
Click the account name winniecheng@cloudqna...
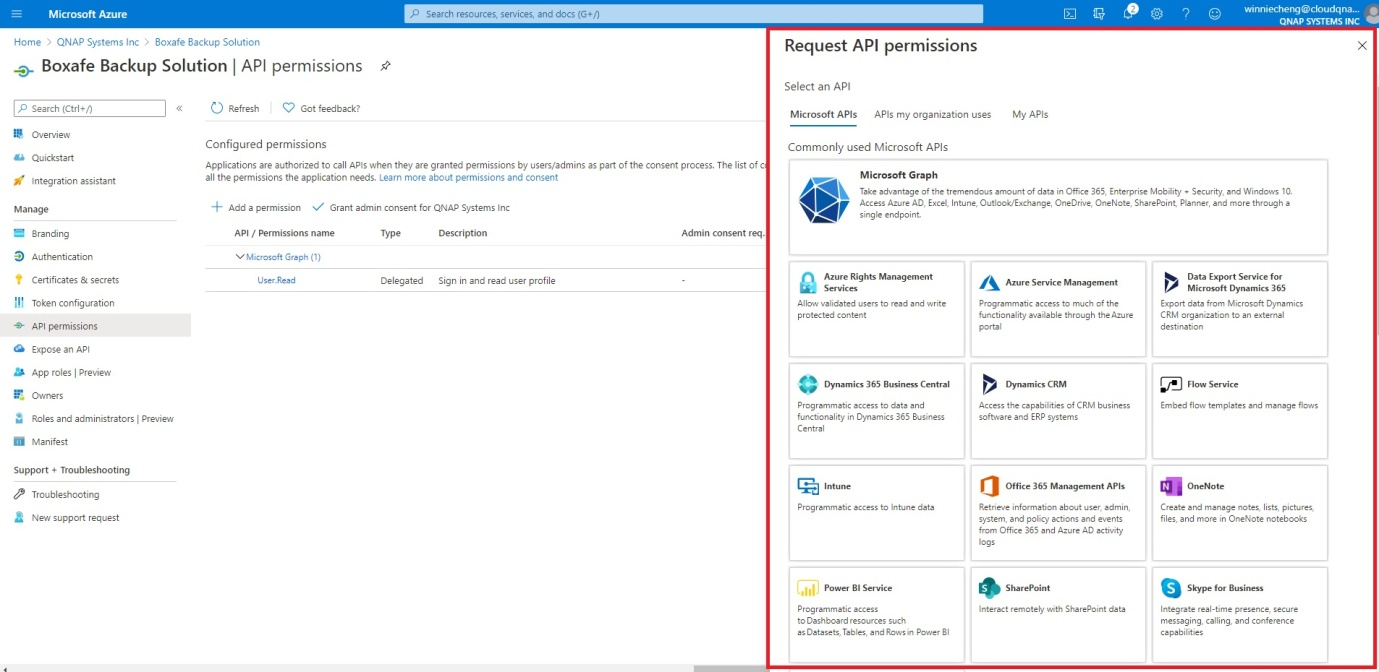(x=1302, y=8)
